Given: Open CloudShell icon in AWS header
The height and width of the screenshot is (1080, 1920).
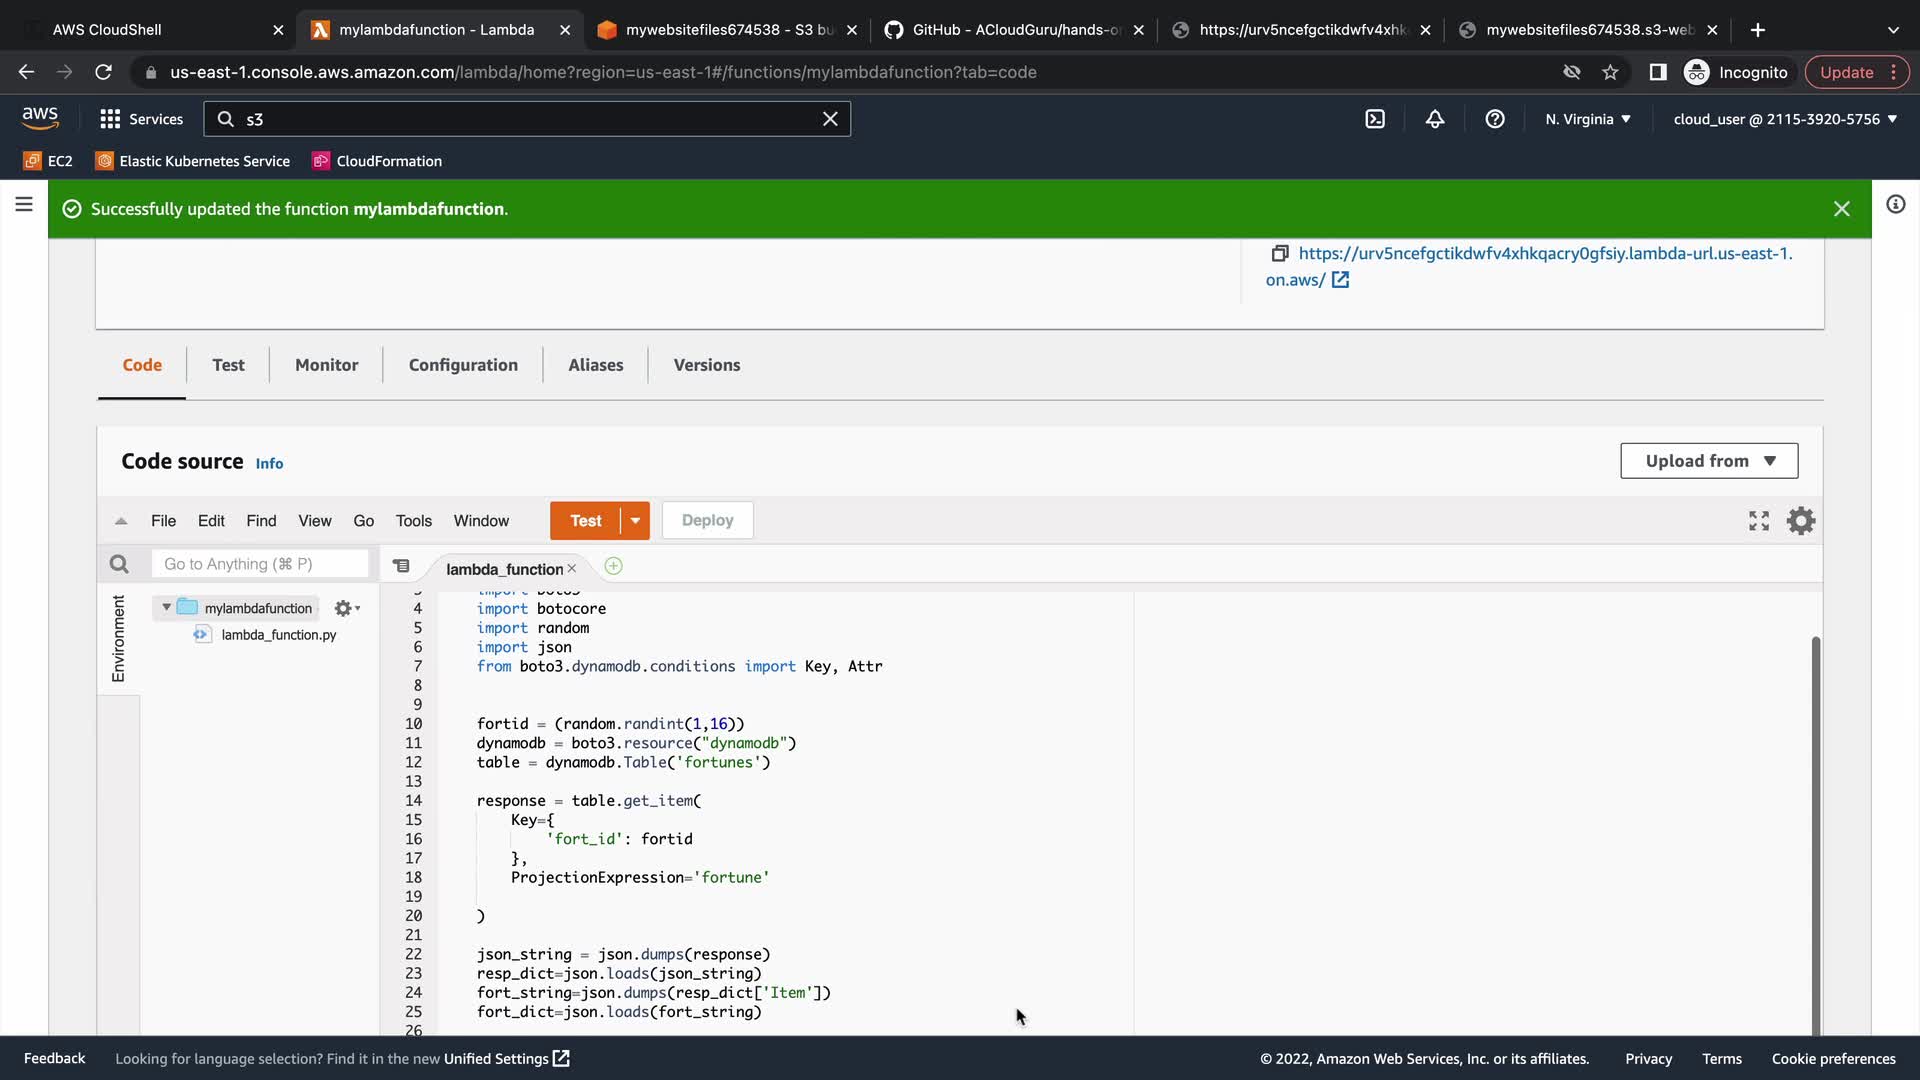Looking at the screenshot, I should (1375, 119).
